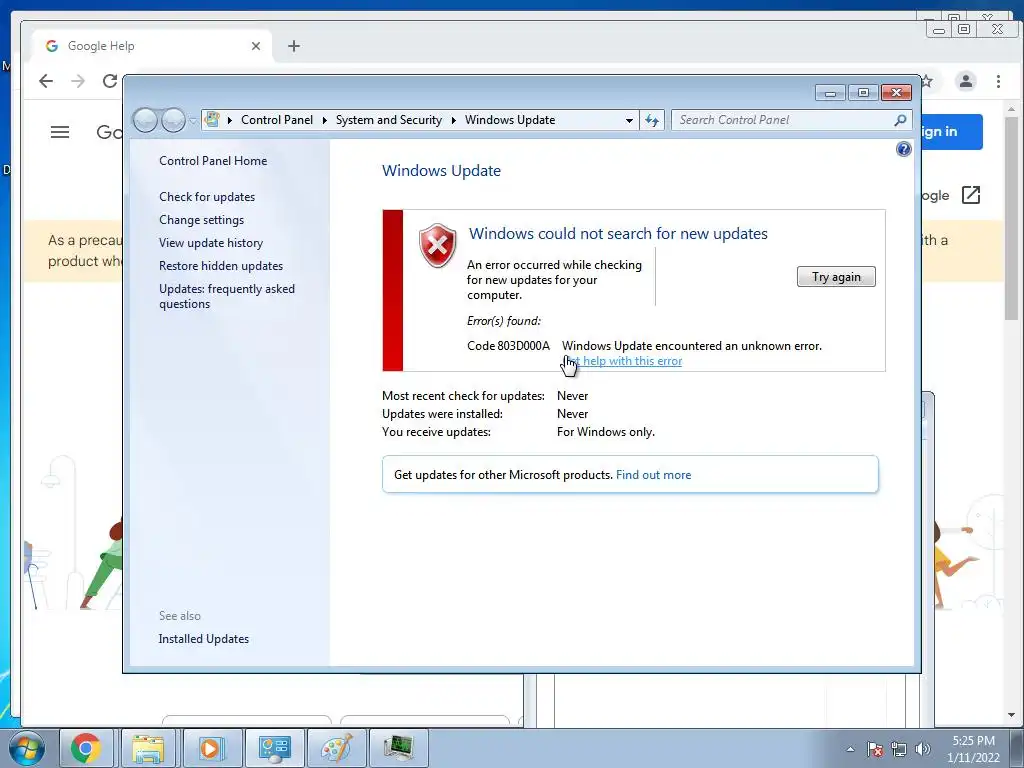Click Chrome's forward navigation arrow
Screen dimensions: 1024x768
click(x=78, y=81)
